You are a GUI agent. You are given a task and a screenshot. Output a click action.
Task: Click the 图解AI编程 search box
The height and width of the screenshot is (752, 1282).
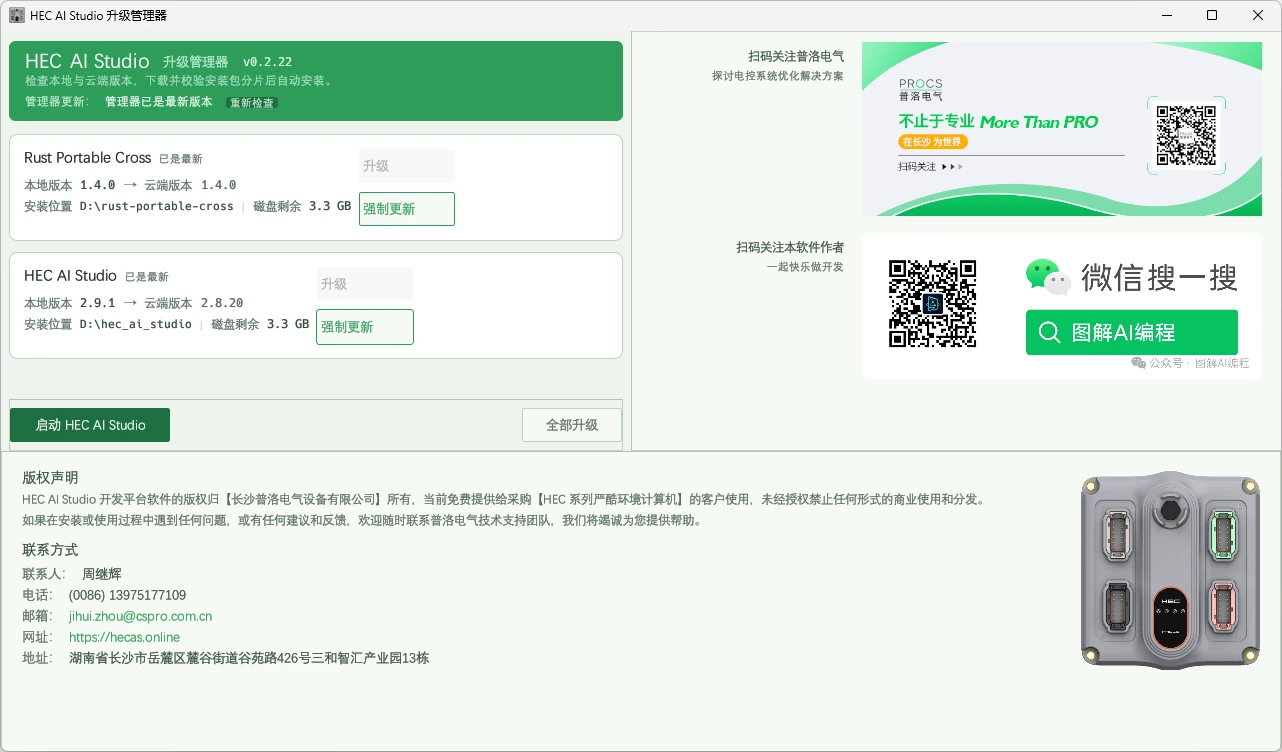[1132, 332]
